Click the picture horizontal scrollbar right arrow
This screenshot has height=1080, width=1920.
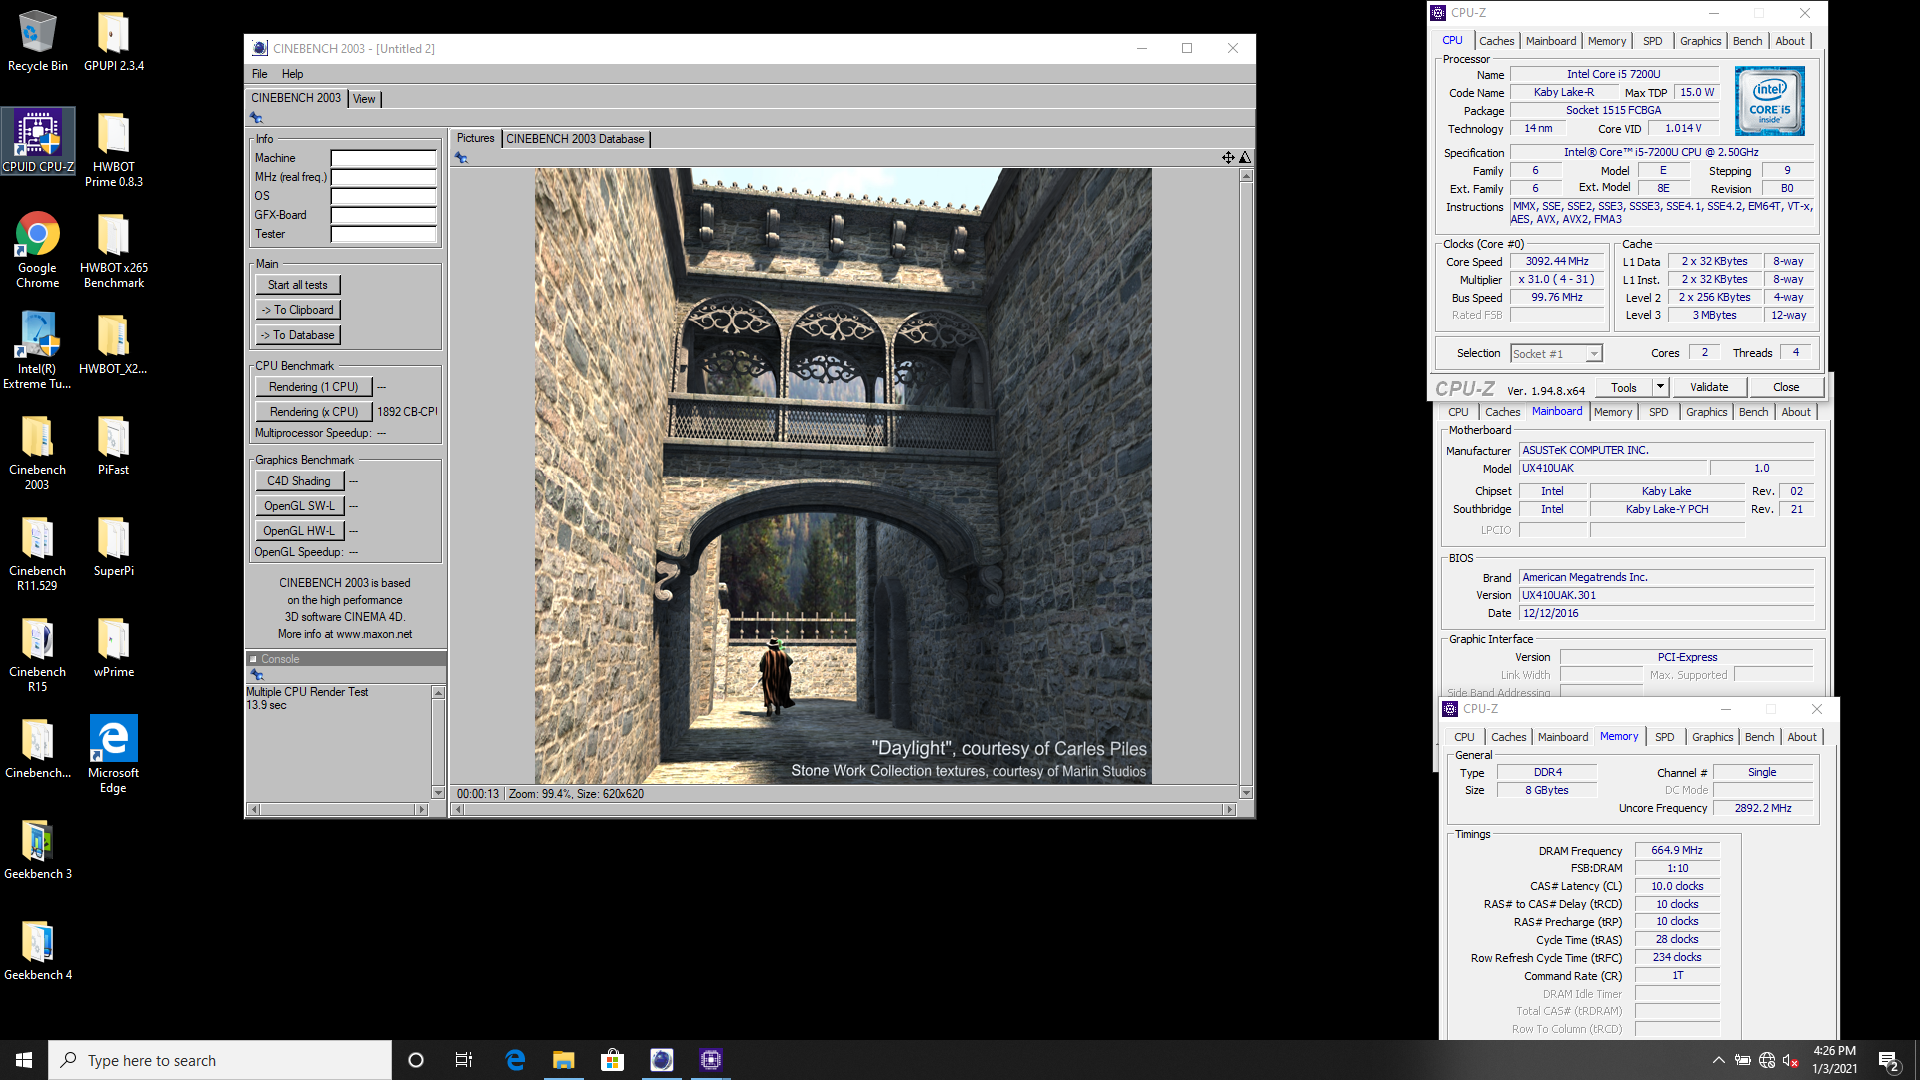[x=1229, y=809]
